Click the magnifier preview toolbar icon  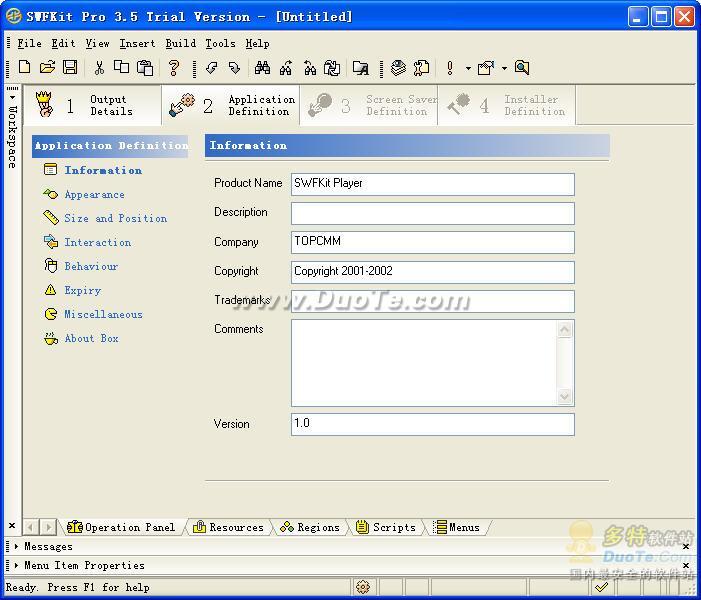[x=522, y=68]
